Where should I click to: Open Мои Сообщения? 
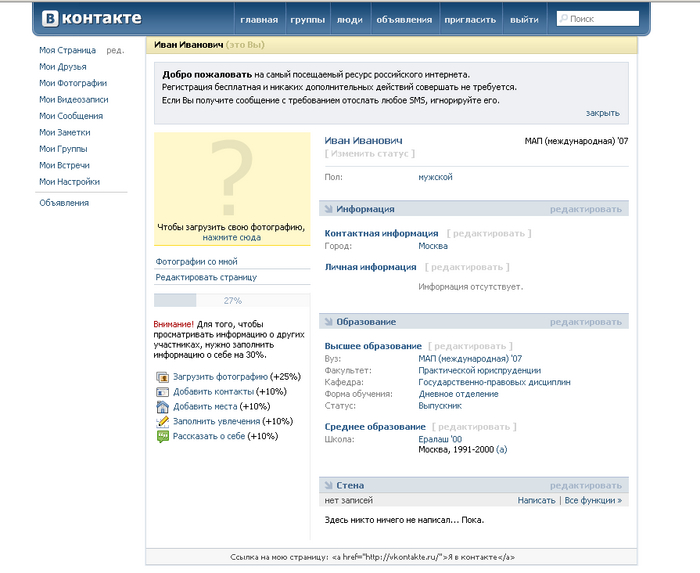point(71,116)
